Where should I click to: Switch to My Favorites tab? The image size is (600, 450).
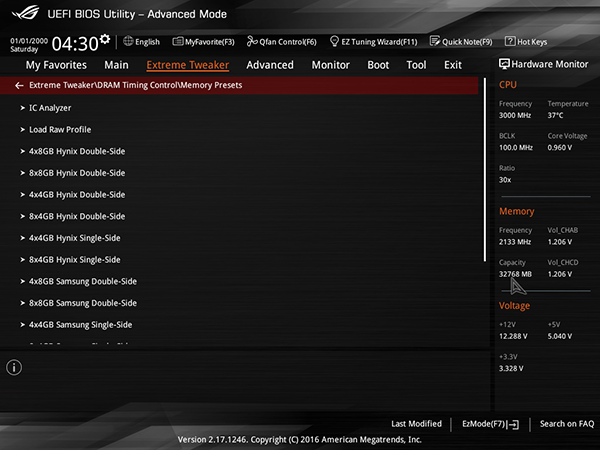56,65
